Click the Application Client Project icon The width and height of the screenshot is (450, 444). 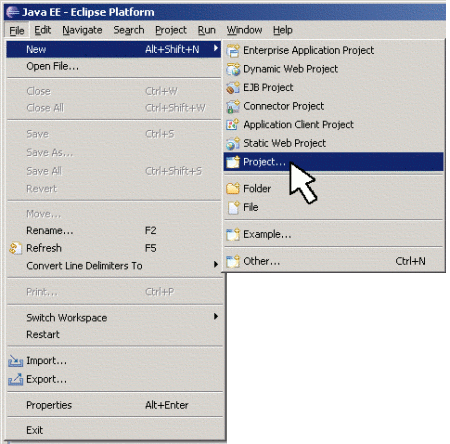[233, 125]
